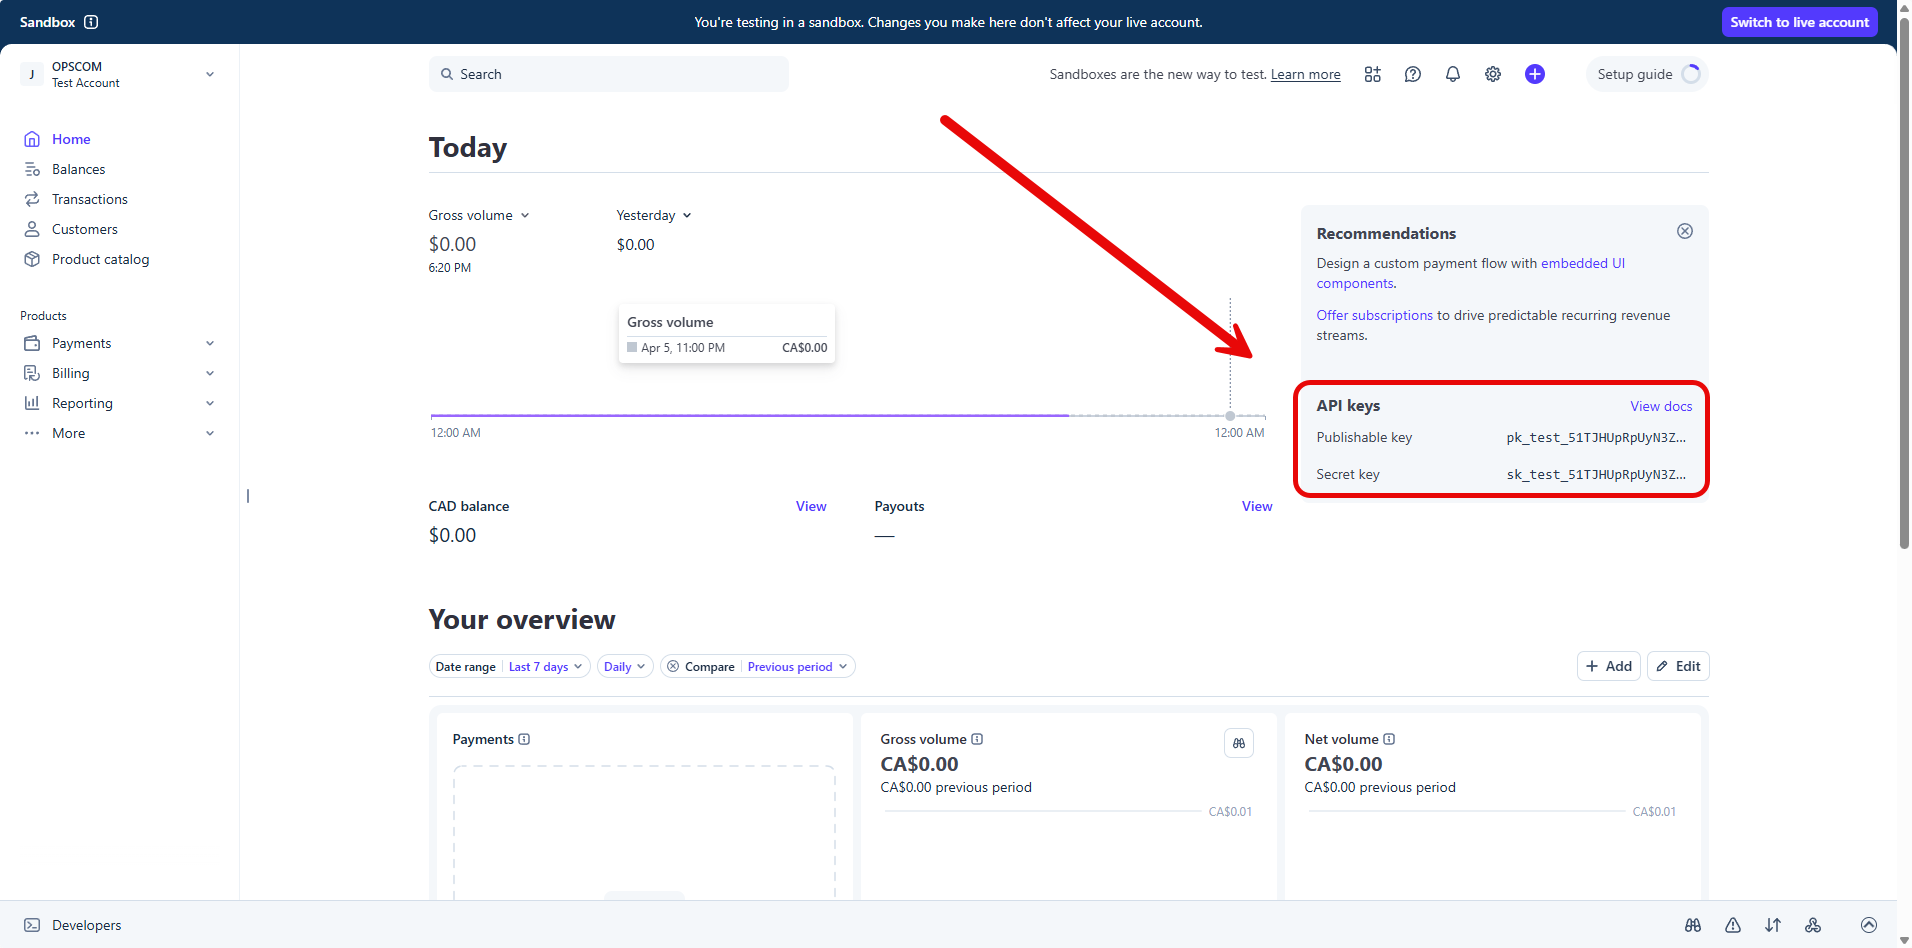Image resolution: width=1912 pixels, height=948 pixels.
Task: Dismiss the Recommendations panel
Action: 1684,231
